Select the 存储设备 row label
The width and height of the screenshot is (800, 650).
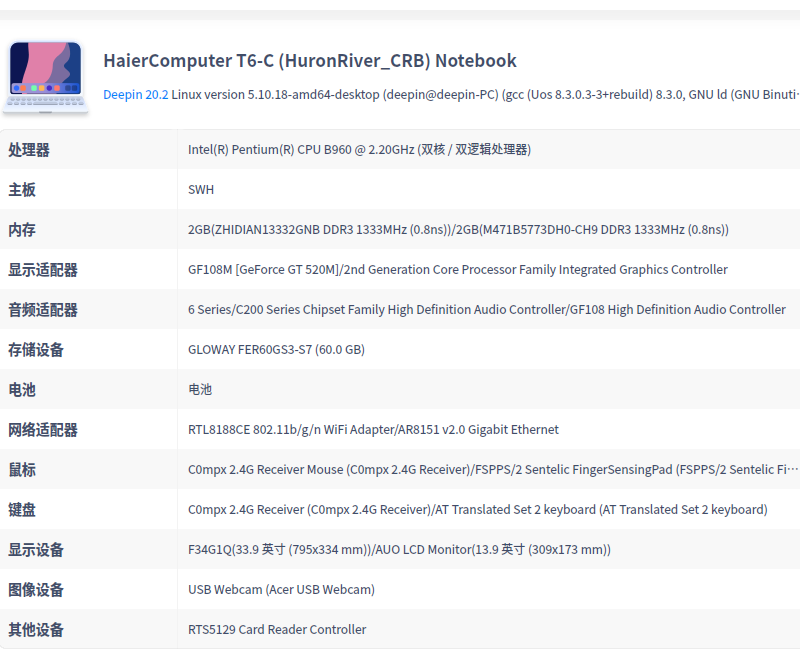pyautogui.click(x=36, y=350)
